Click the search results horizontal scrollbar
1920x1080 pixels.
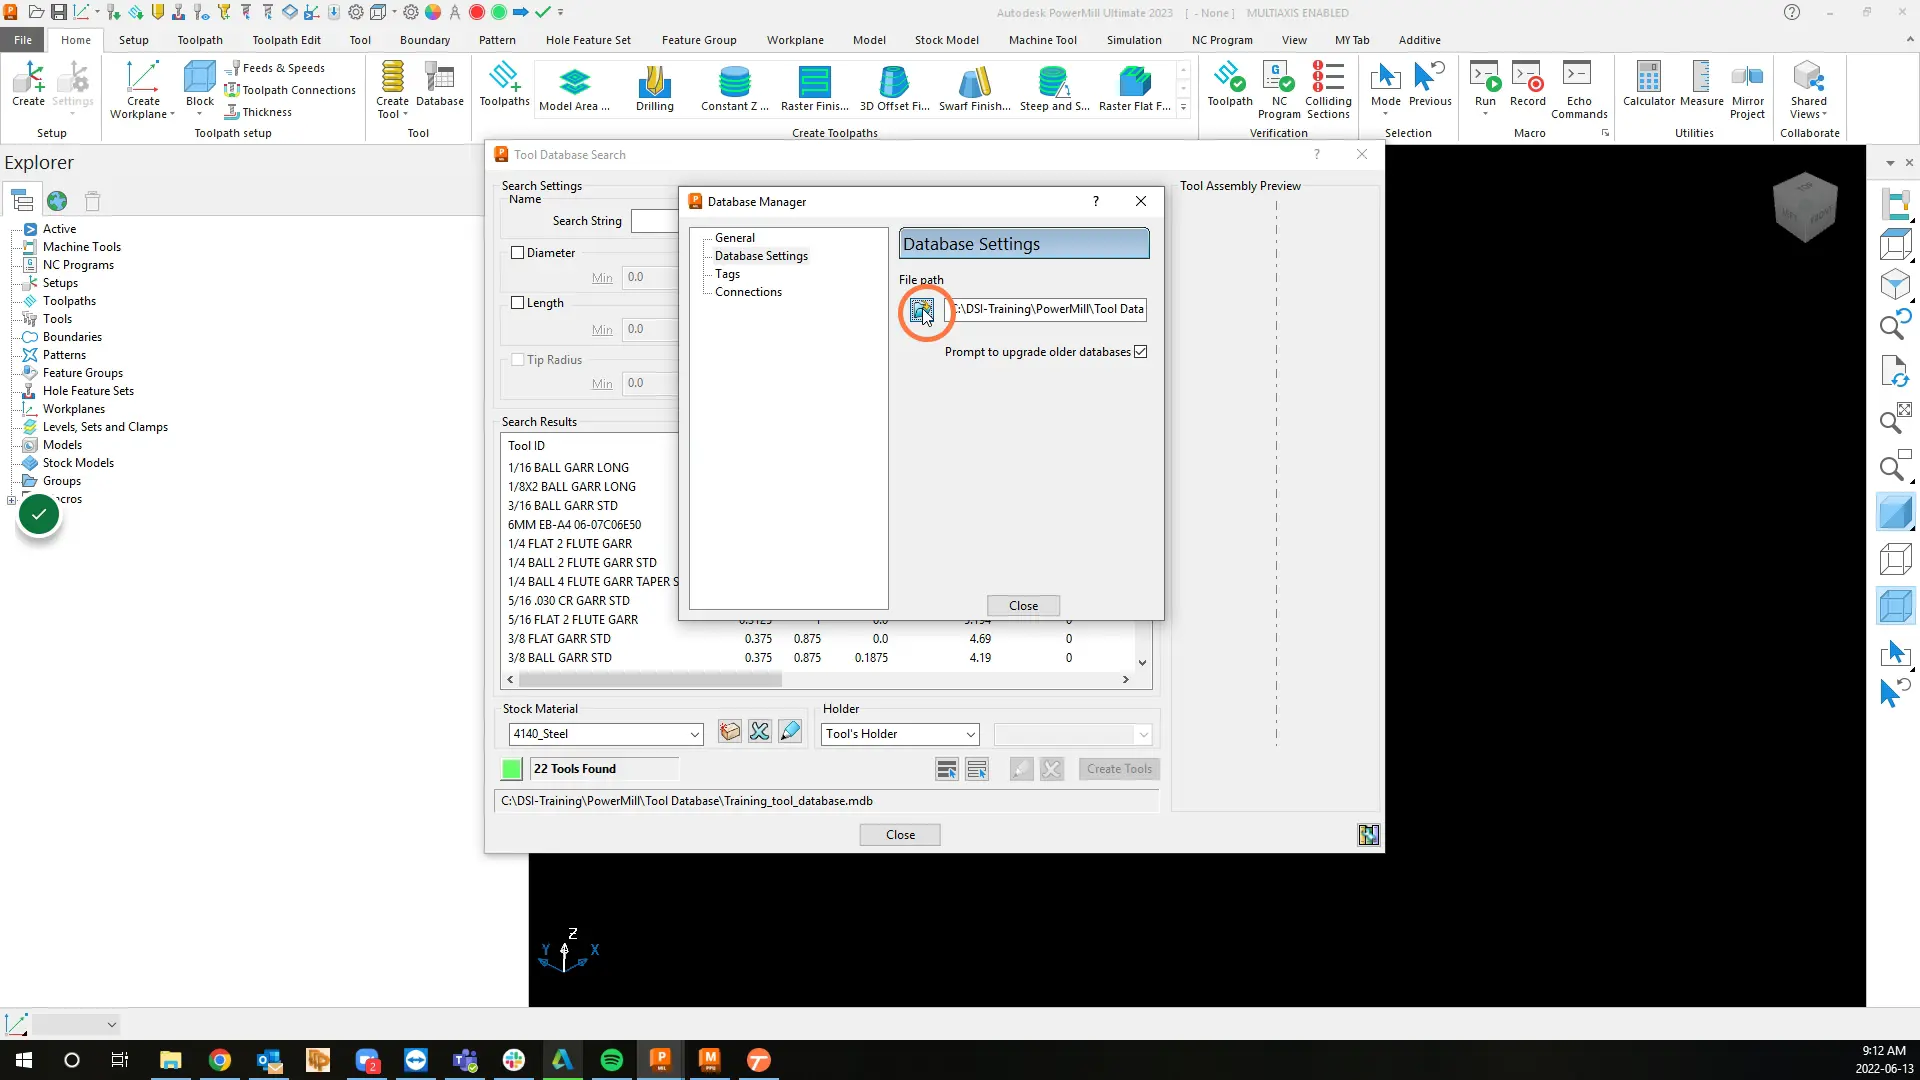click(650, 680)
